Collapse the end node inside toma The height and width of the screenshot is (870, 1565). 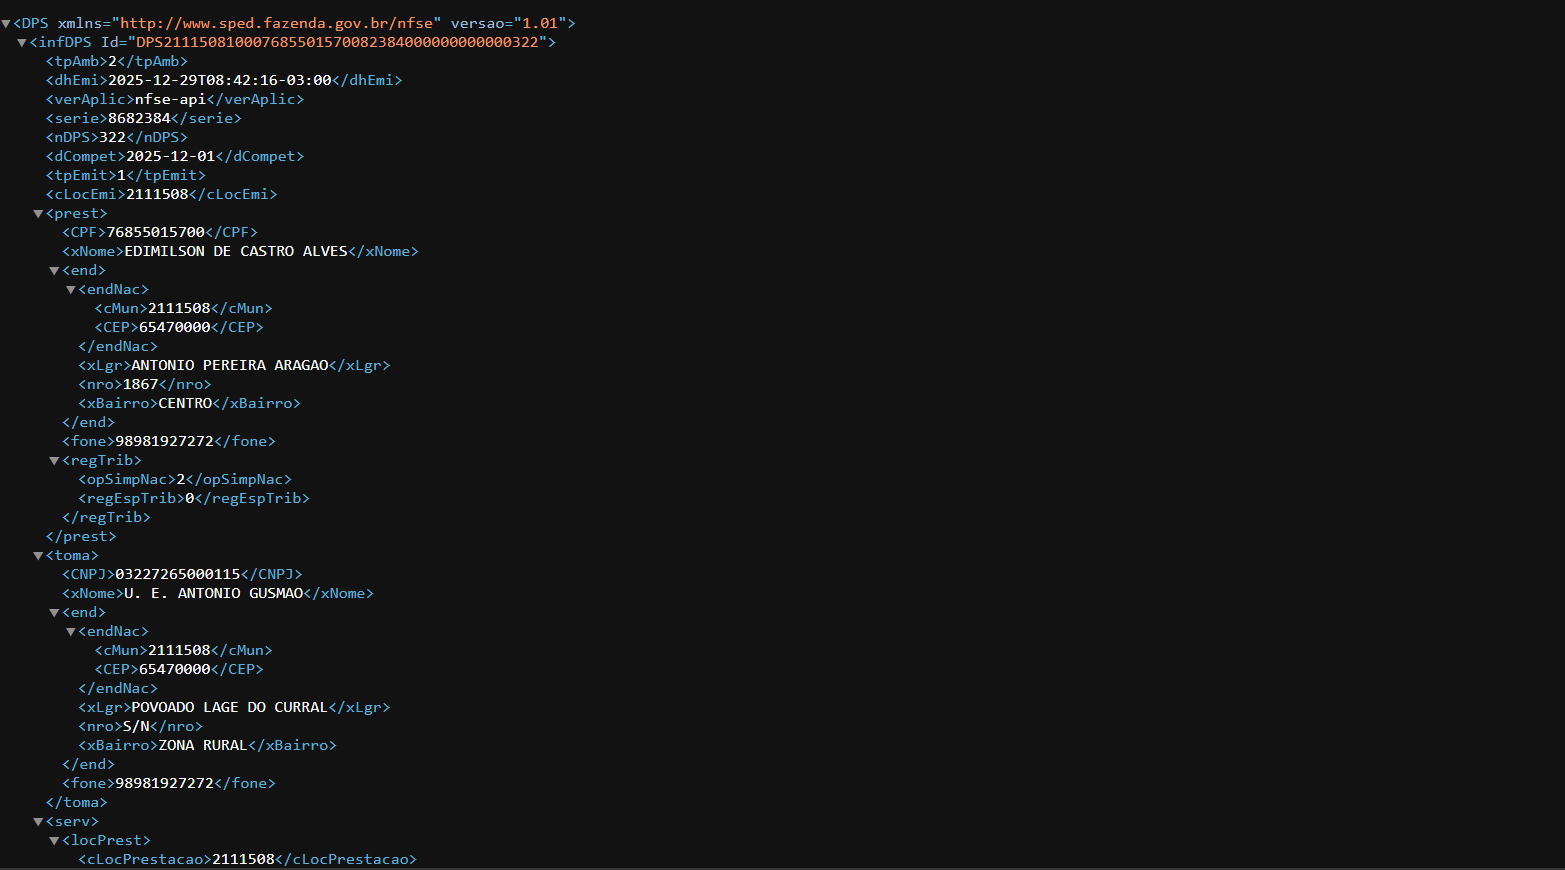click(54, 613)
